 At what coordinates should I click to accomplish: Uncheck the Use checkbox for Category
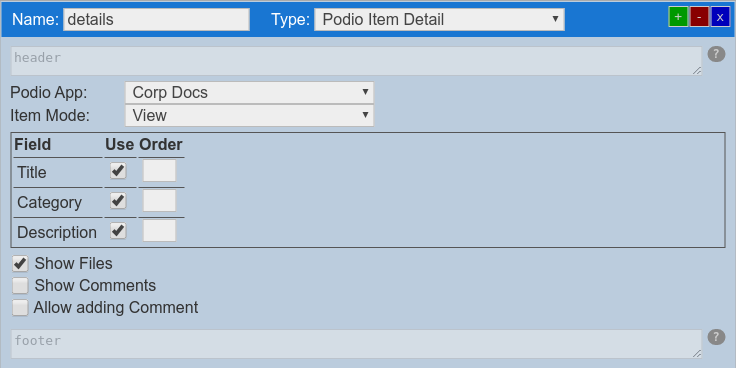(118, 201)
